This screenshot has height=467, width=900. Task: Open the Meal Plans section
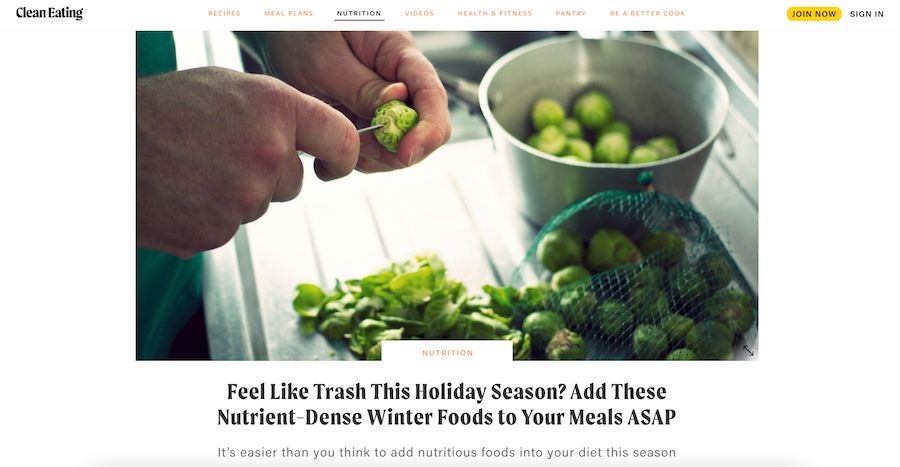pyautogui.click(x=289, y=13)
